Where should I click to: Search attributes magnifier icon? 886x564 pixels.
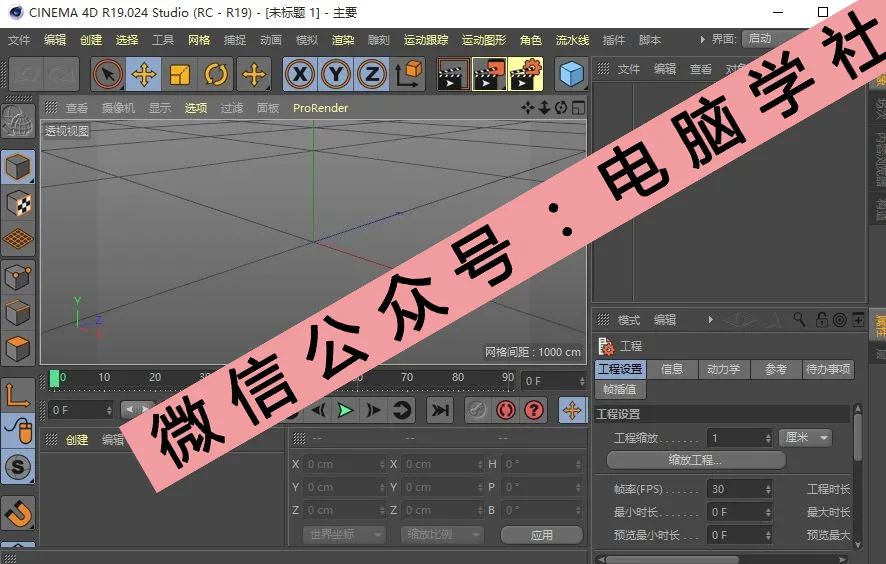click(800, 320)
